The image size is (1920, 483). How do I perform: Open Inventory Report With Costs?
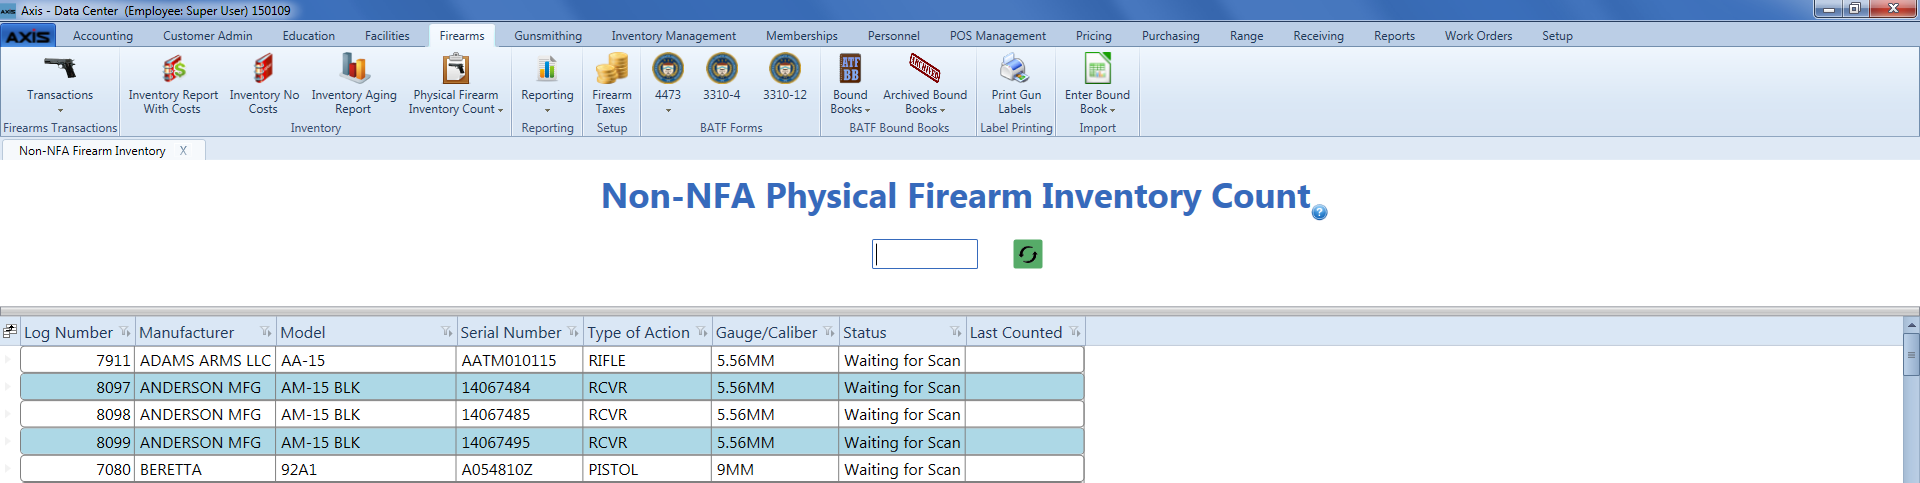173,84
